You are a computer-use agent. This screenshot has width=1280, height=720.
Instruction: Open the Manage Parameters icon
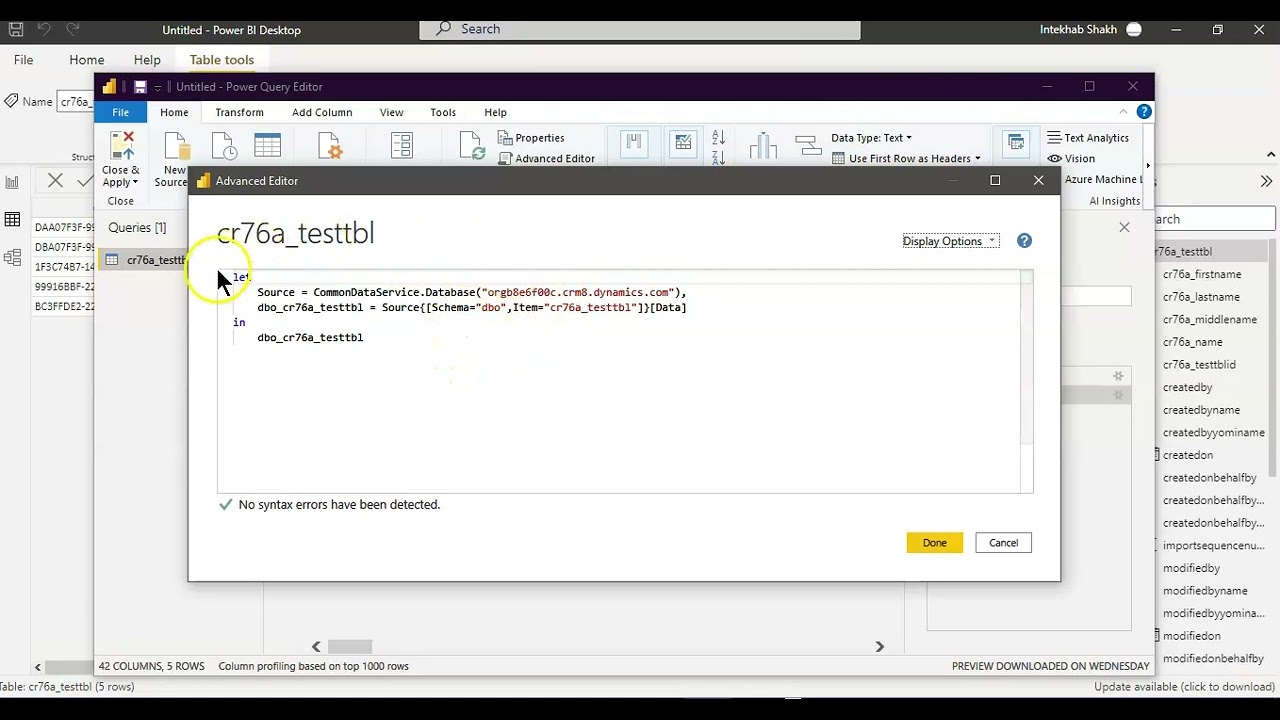pos(402,146)
